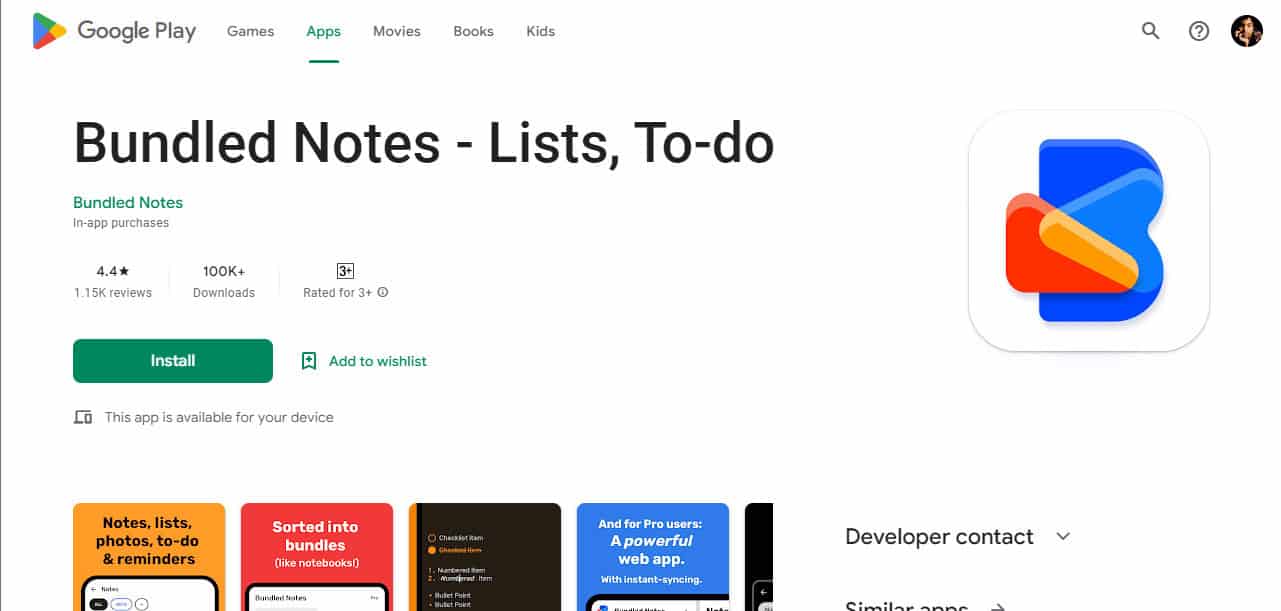Open the 'powerful web app' blue screenshot
Image resolution: width=1281 pixels, height=611 pixels.
653,557
